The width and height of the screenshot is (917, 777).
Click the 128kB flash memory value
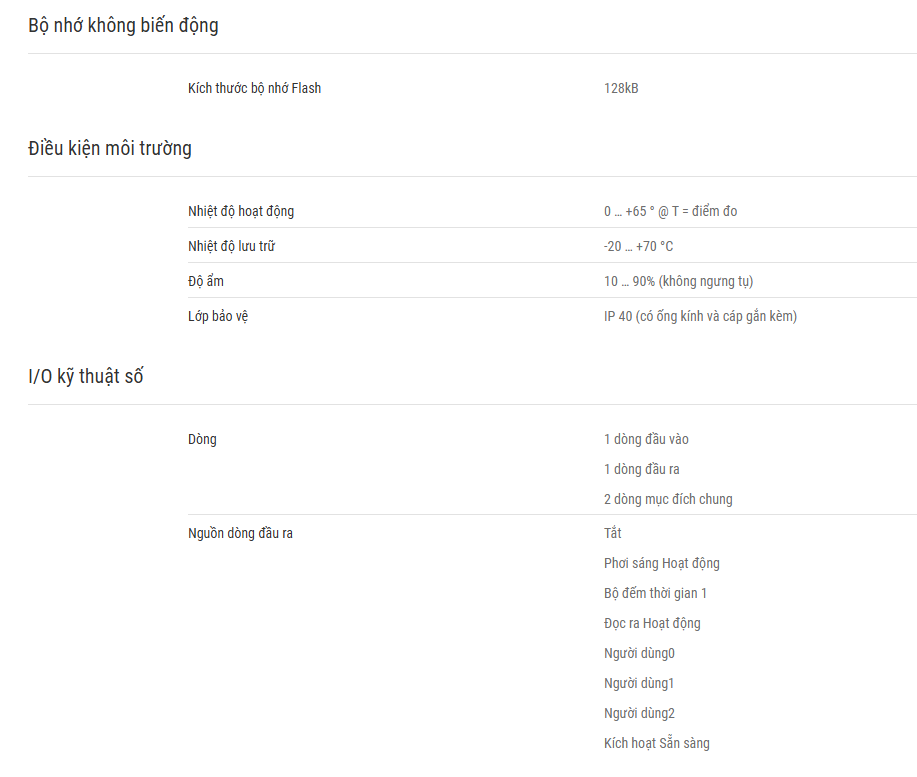point(621,88)
